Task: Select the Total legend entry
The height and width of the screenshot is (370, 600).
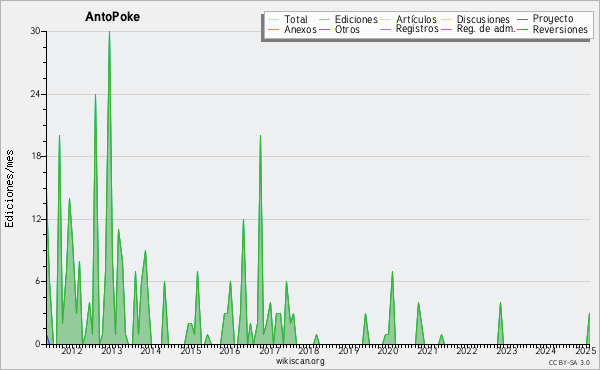Action: point(296,19)
